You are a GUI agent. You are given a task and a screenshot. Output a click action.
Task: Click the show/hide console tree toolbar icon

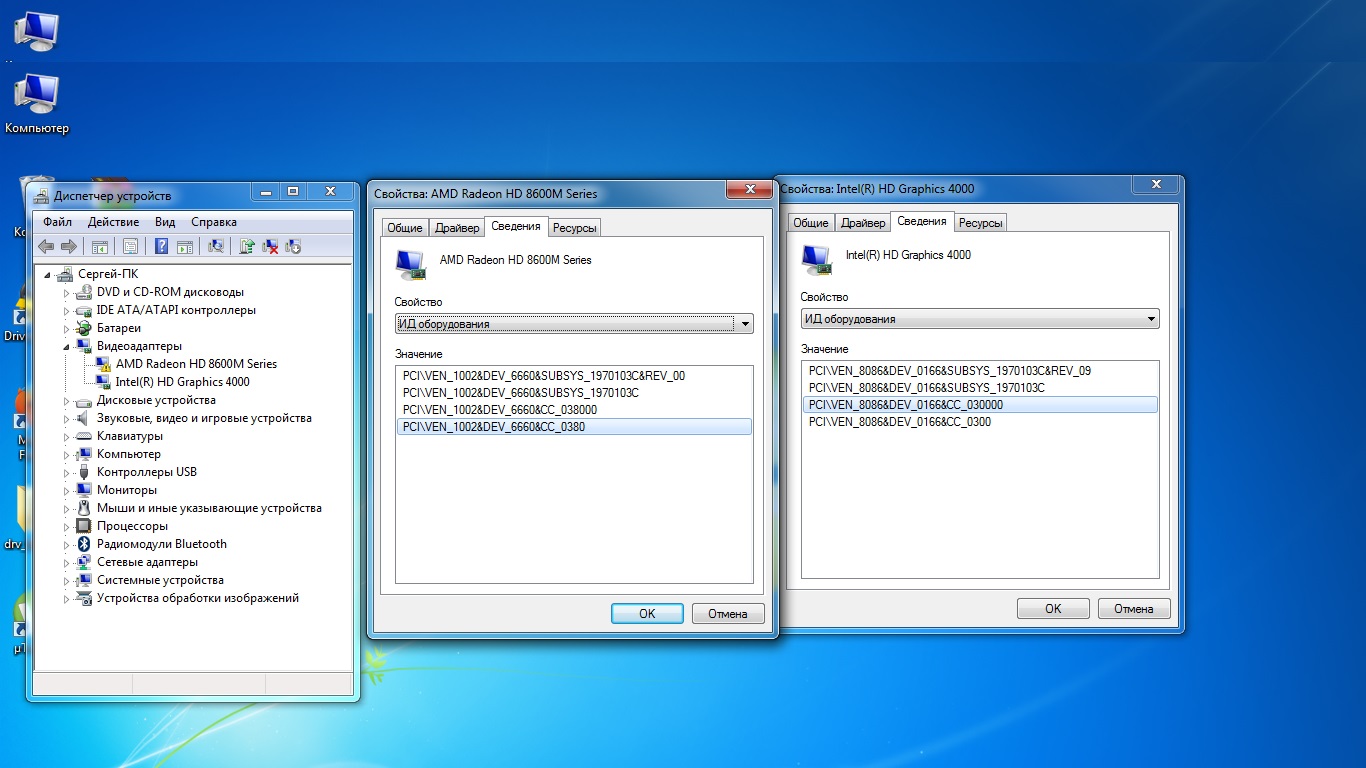coord(100,246)
